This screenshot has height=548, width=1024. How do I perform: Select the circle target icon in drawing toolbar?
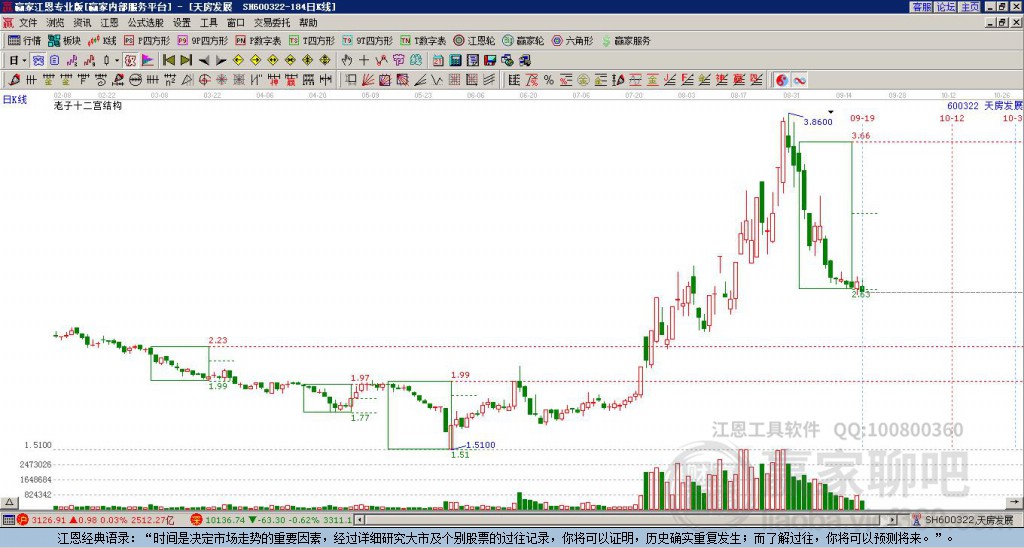pos(204,80)
